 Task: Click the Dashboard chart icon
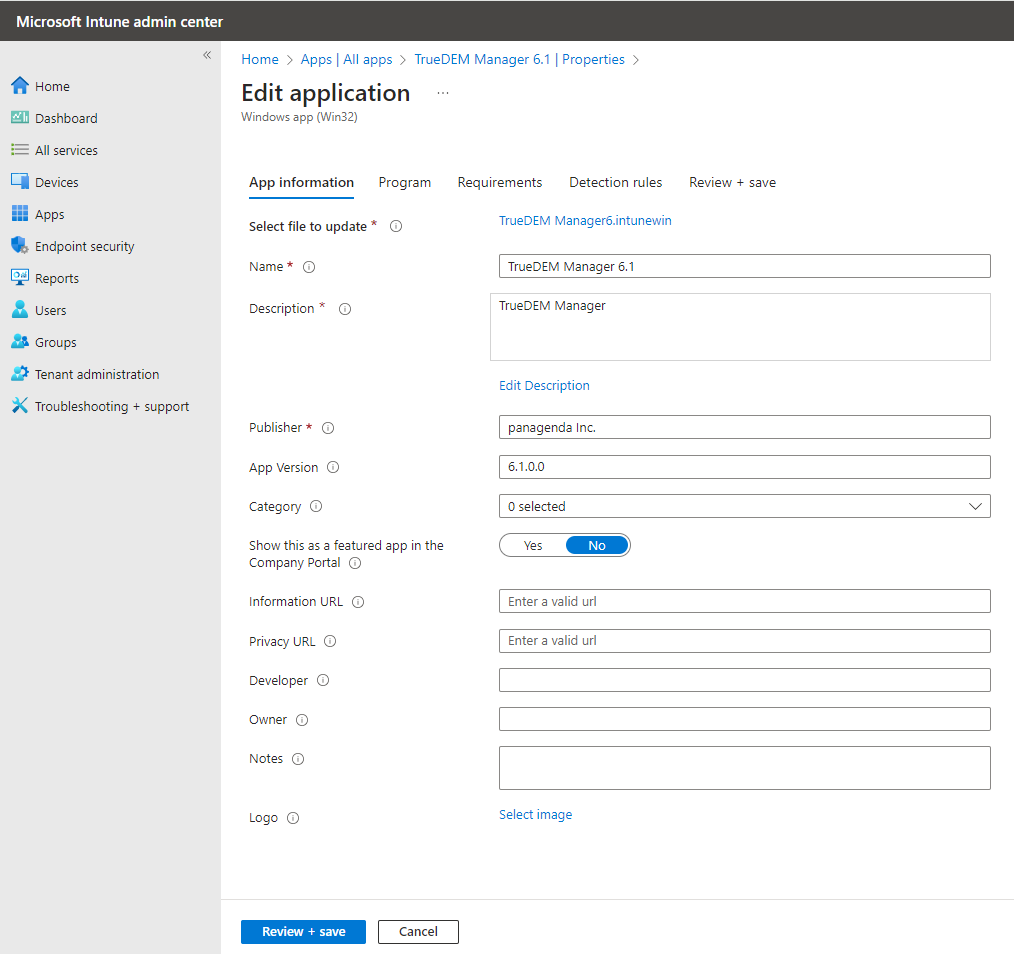coord(19,118)
